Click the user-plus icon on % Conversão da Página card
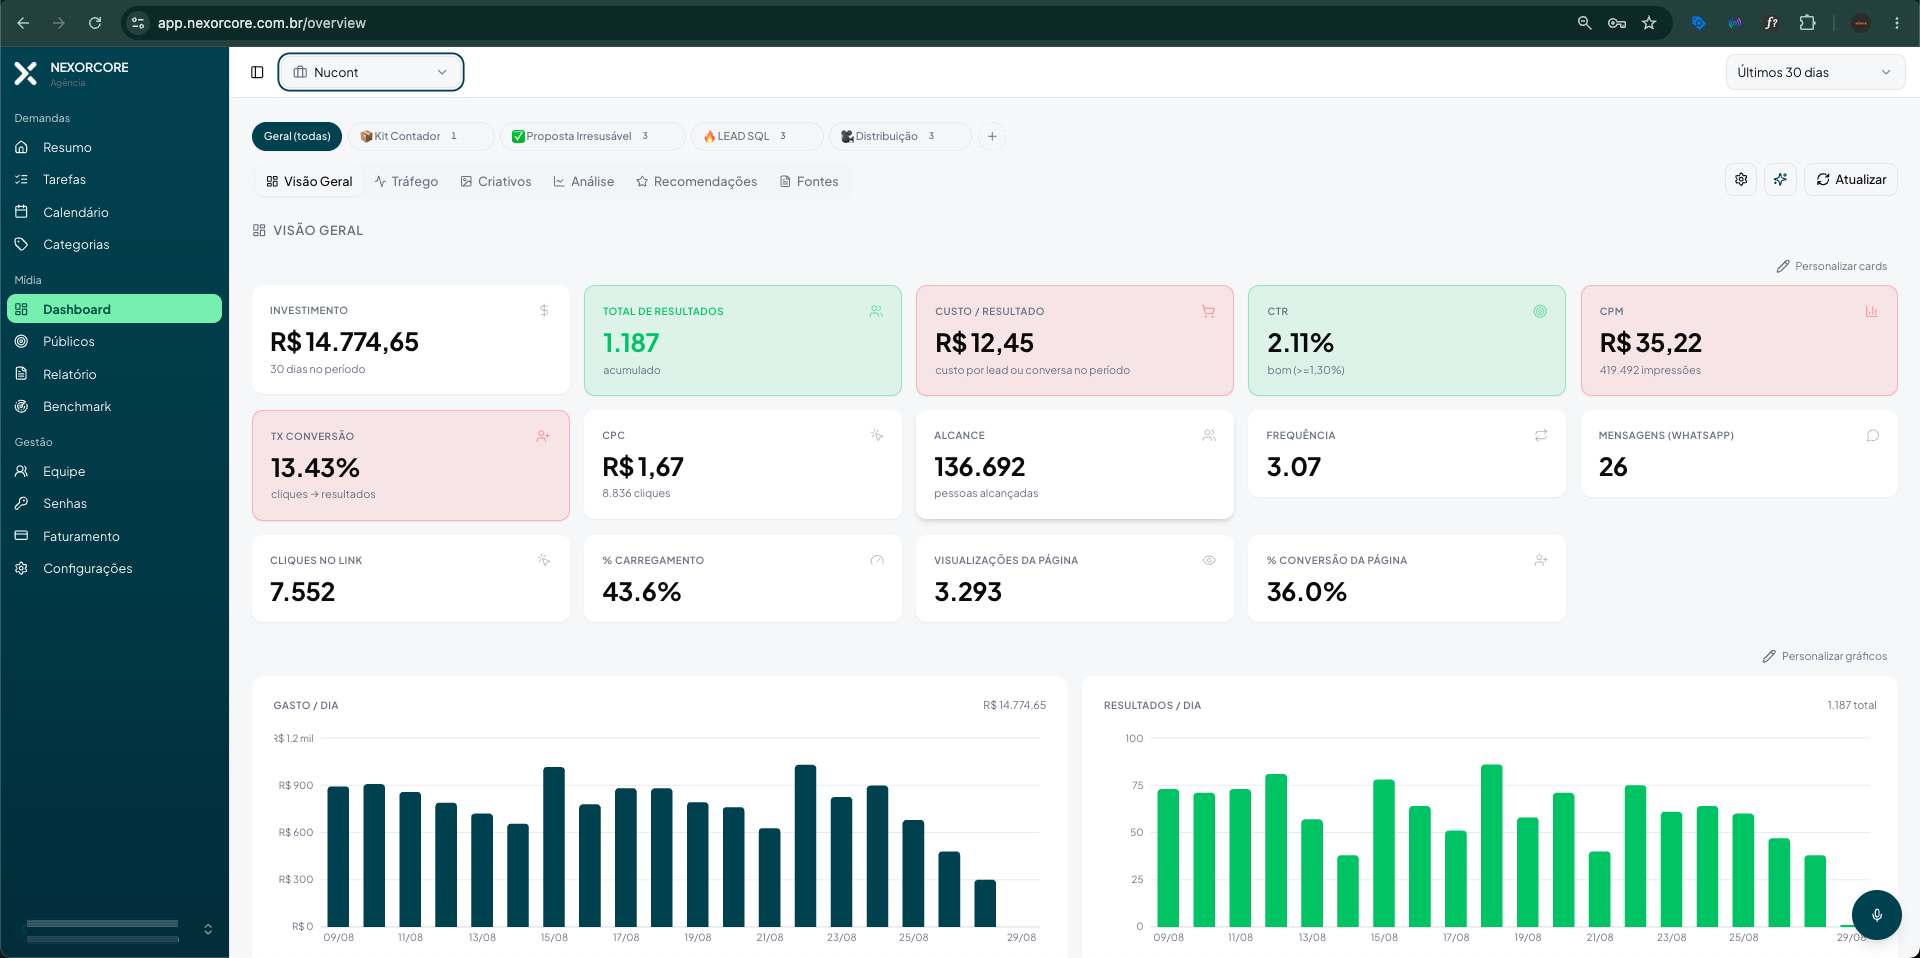1920x958 pixels. pyautogui.click(x=1541, y=560)
